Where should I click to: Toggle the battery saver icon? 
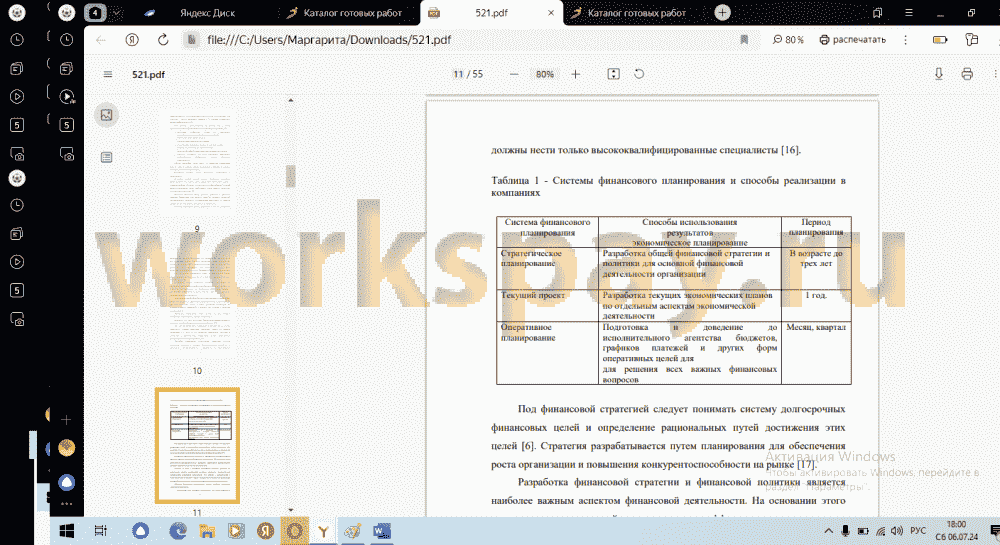(940, 40)
